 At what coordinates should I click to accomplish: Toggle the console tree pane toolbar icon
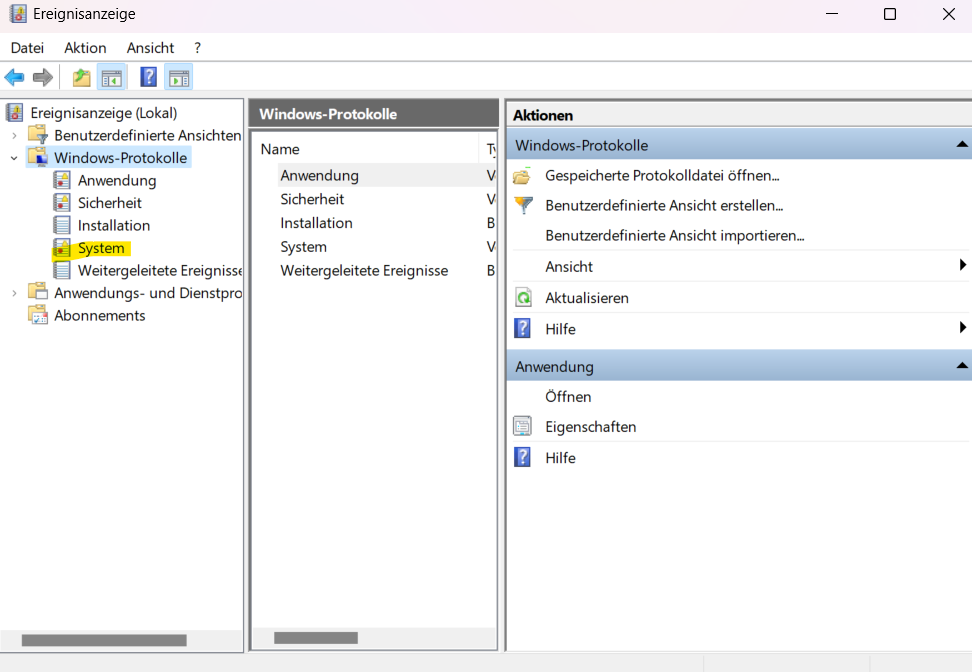(x=112, y=77)
